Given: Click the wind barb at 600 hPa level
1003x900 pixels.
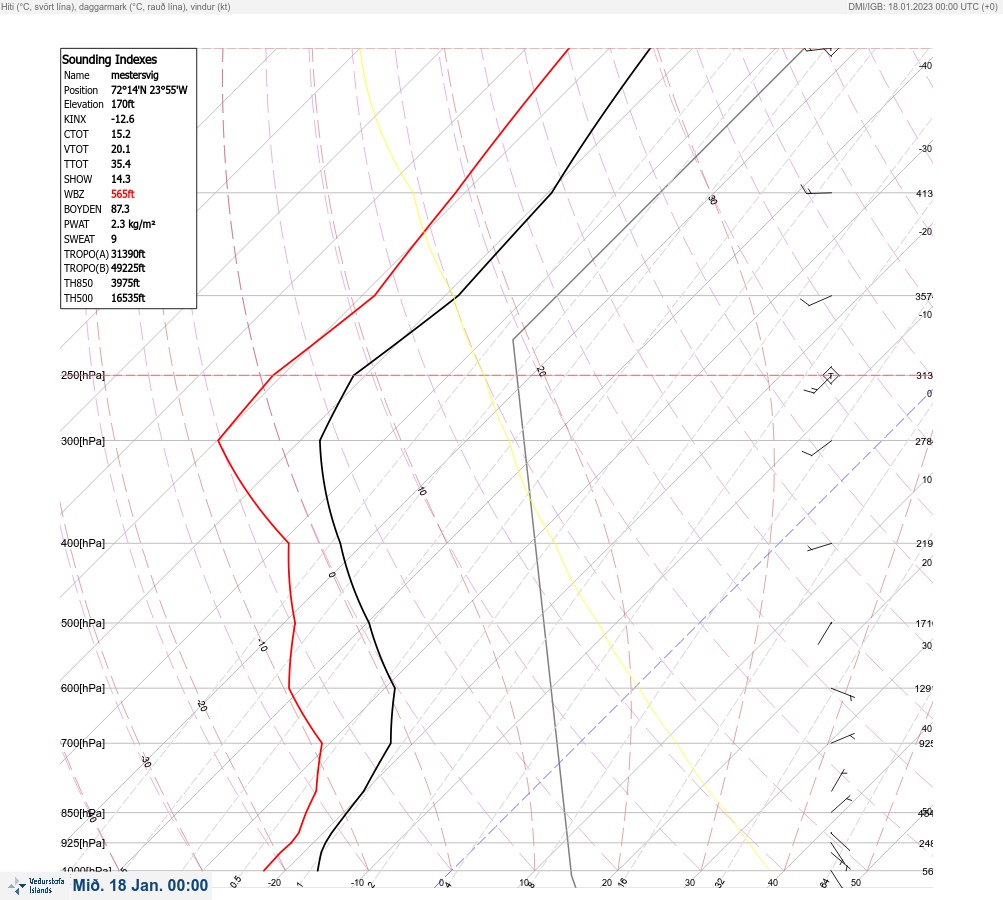Looking at the screenshot, I should [843, 694].
